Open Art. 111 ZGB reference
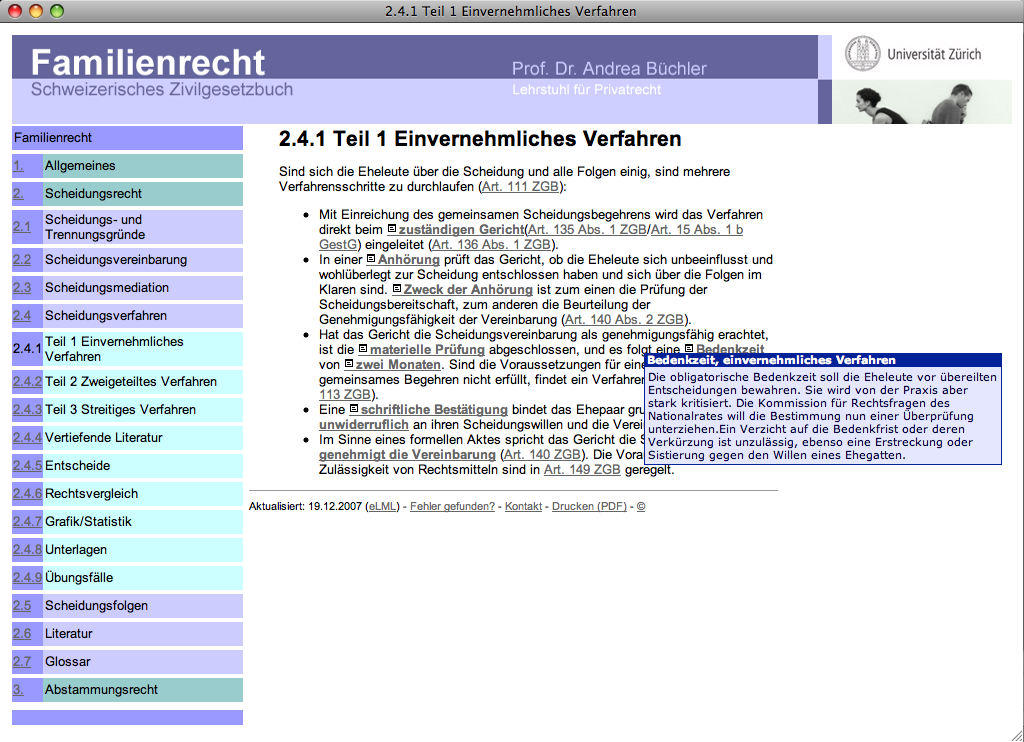1024x742 pixels. (520, 187)
